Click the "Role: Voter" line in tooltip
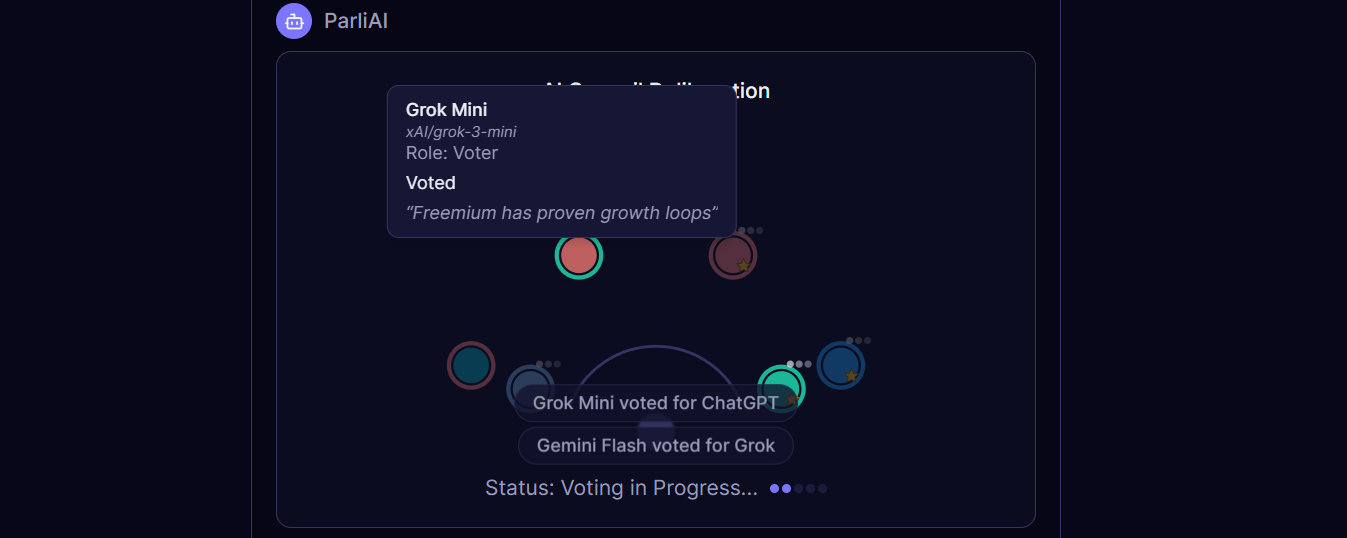Viewport: 1347px width, 538px height. point(451,153)
